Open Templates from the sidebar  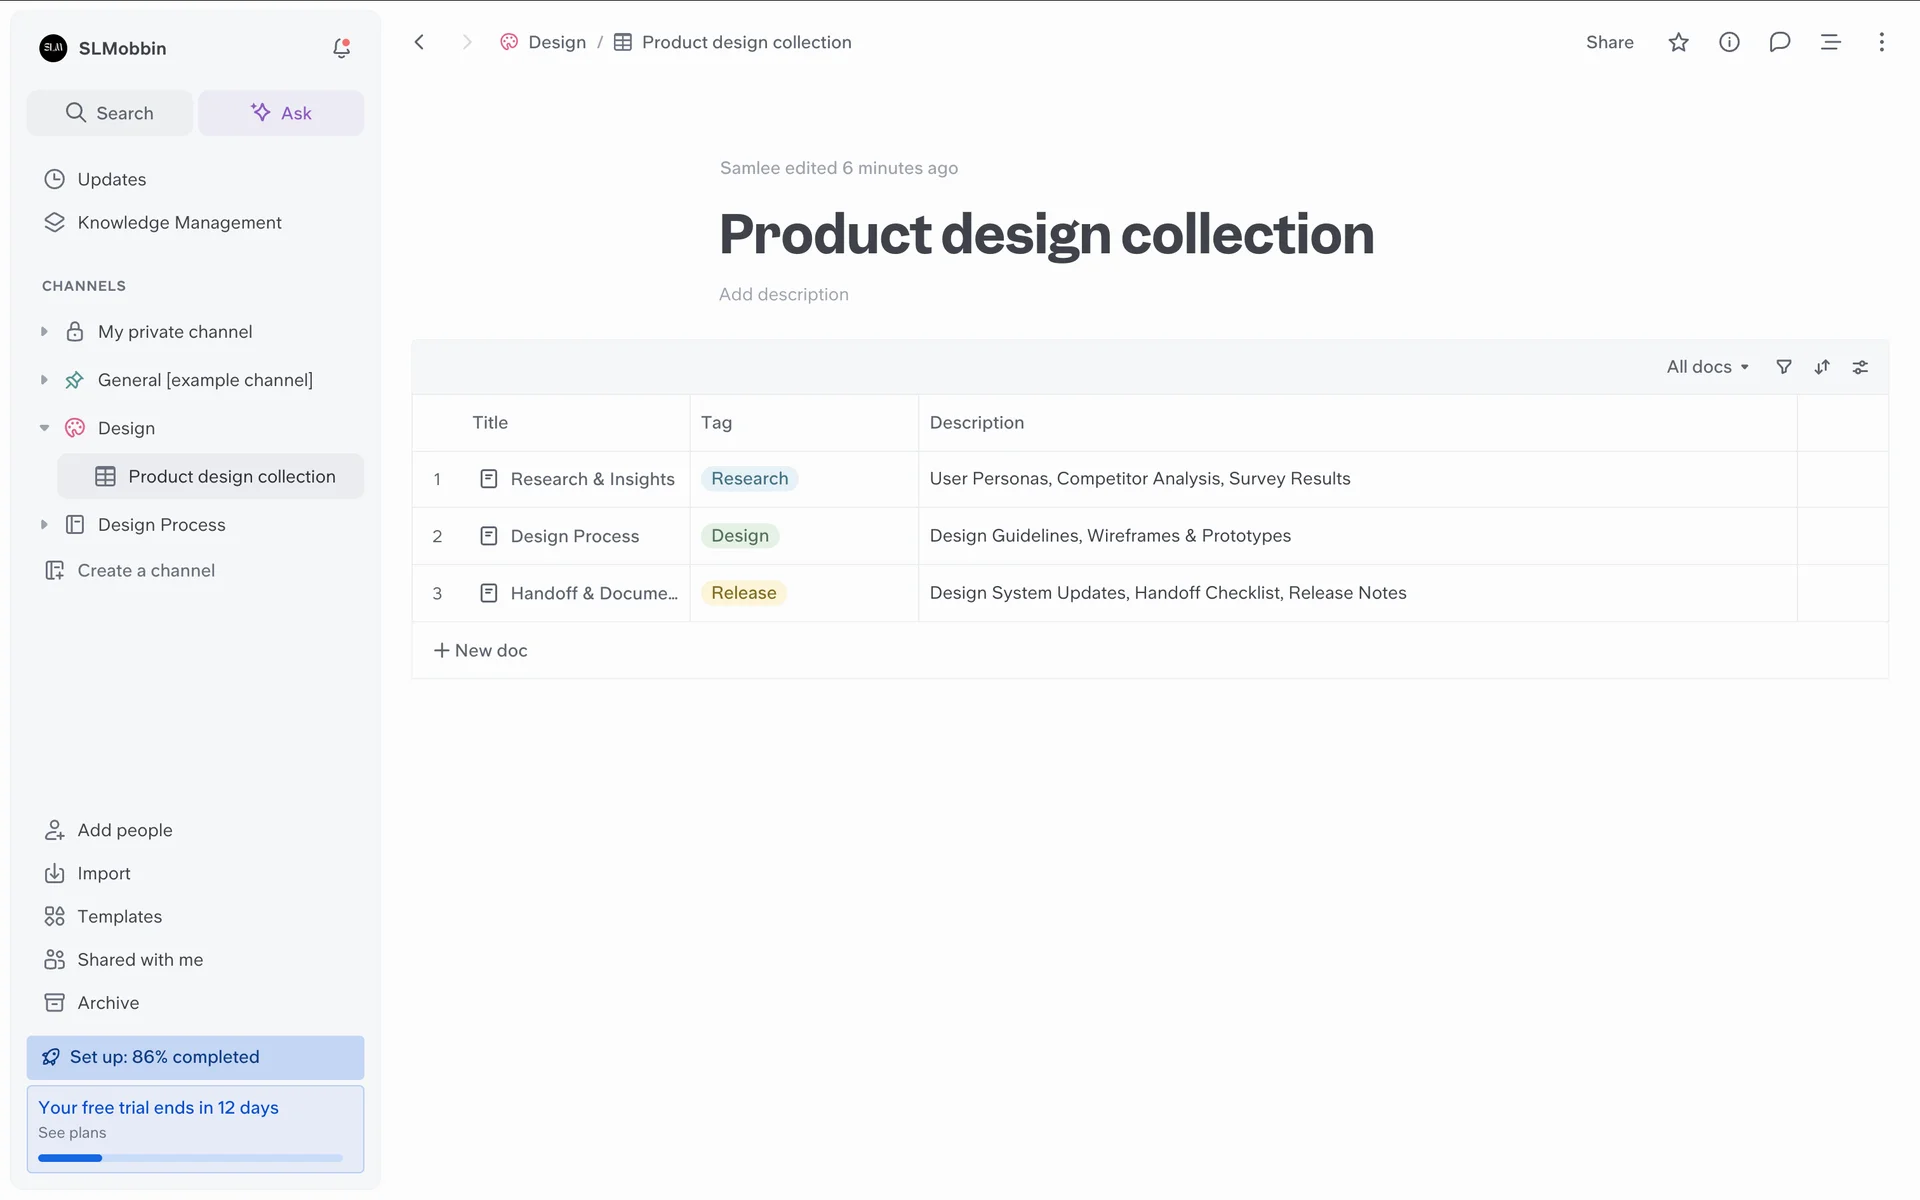pyautogui.click(x=119, y=916)
